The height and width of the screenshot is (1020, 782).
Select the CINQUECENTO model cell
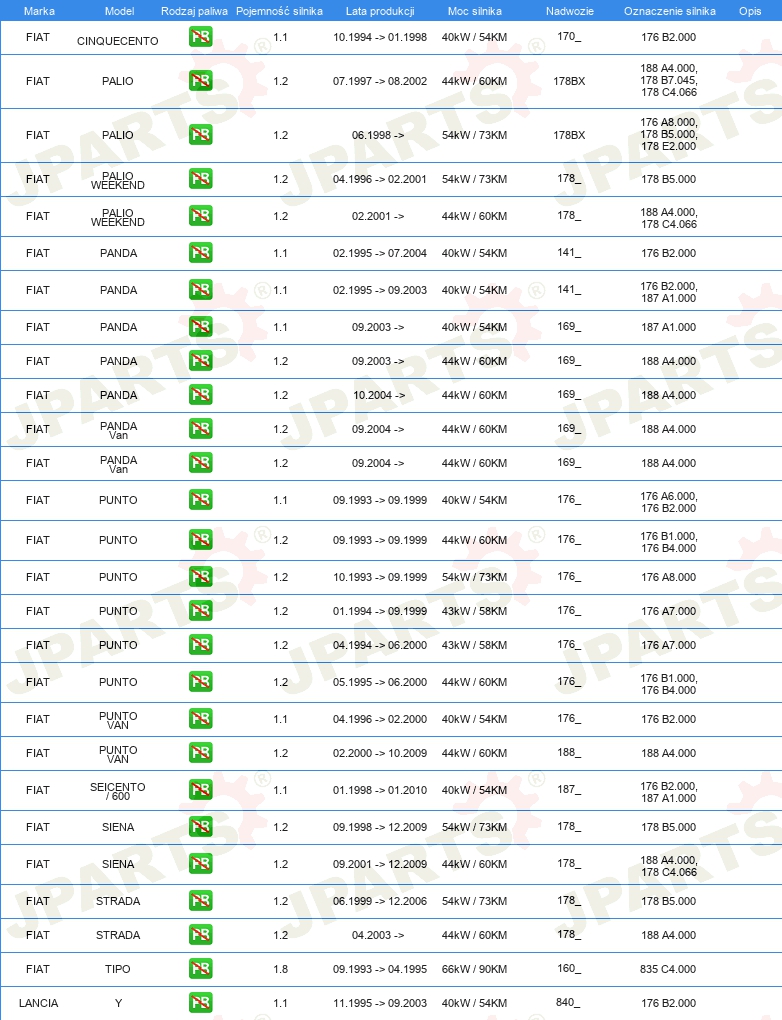[118, 41]
